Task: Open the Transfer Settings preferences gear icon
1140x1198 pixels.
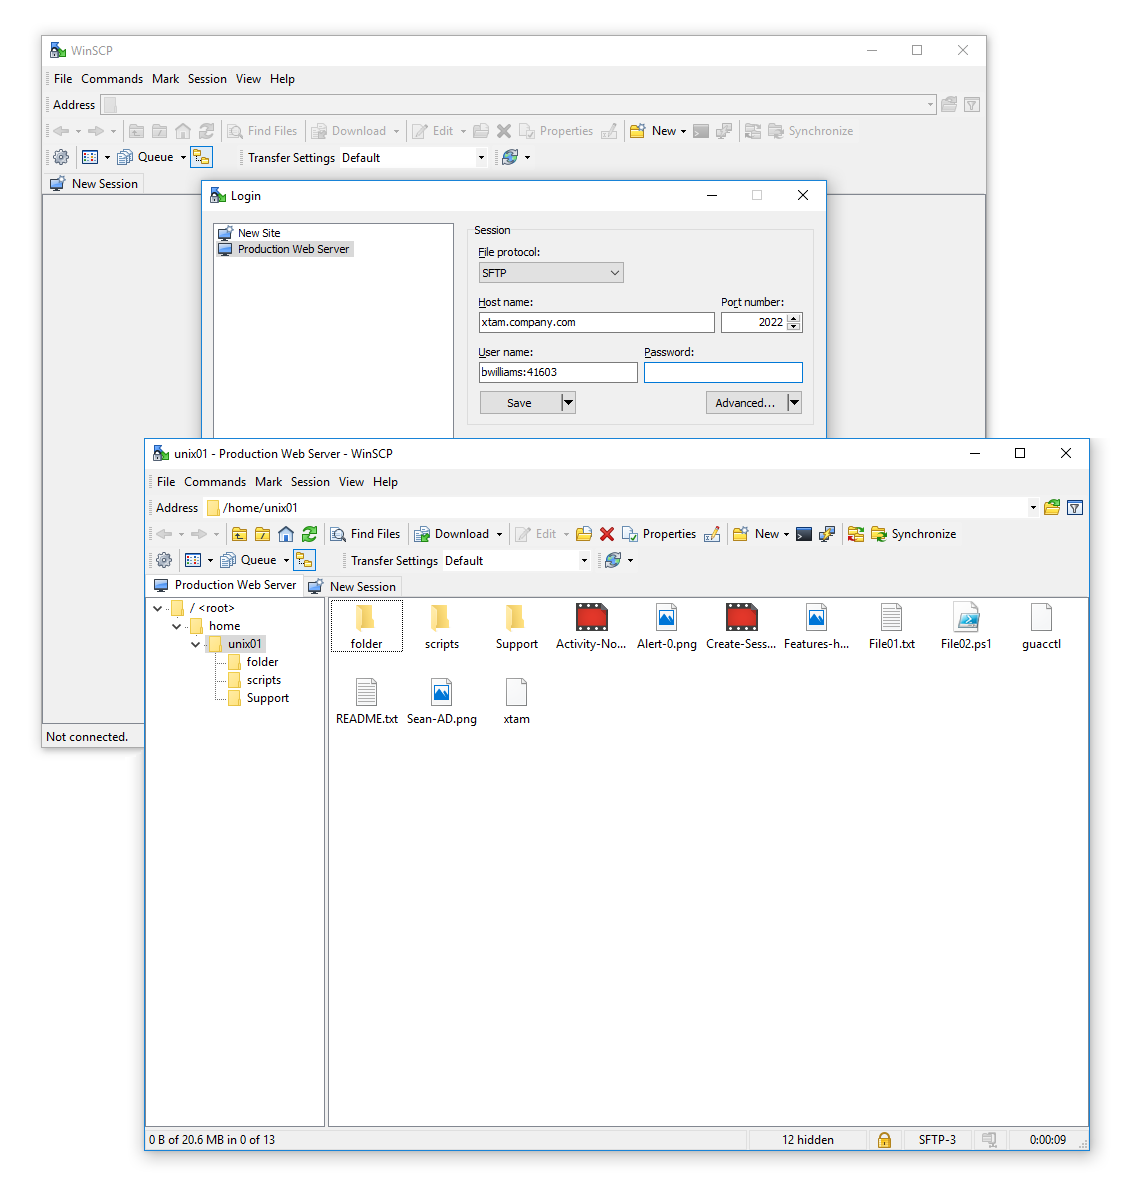Action: point(163,560)
